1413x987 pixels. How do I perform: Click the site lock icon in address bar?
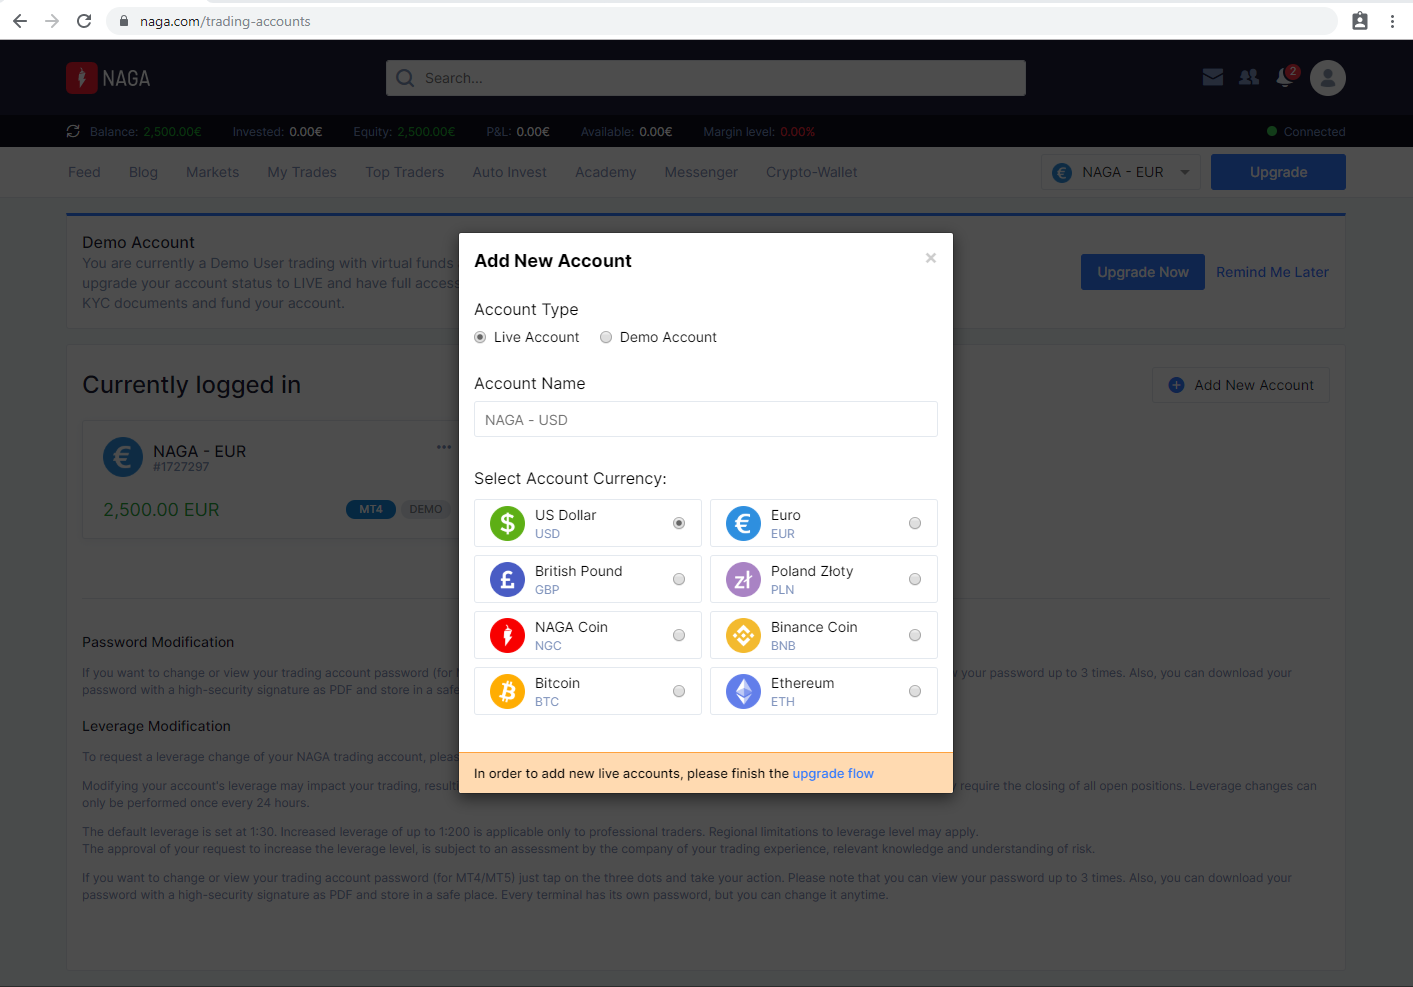pyautogui.click(x=124, y=21)
